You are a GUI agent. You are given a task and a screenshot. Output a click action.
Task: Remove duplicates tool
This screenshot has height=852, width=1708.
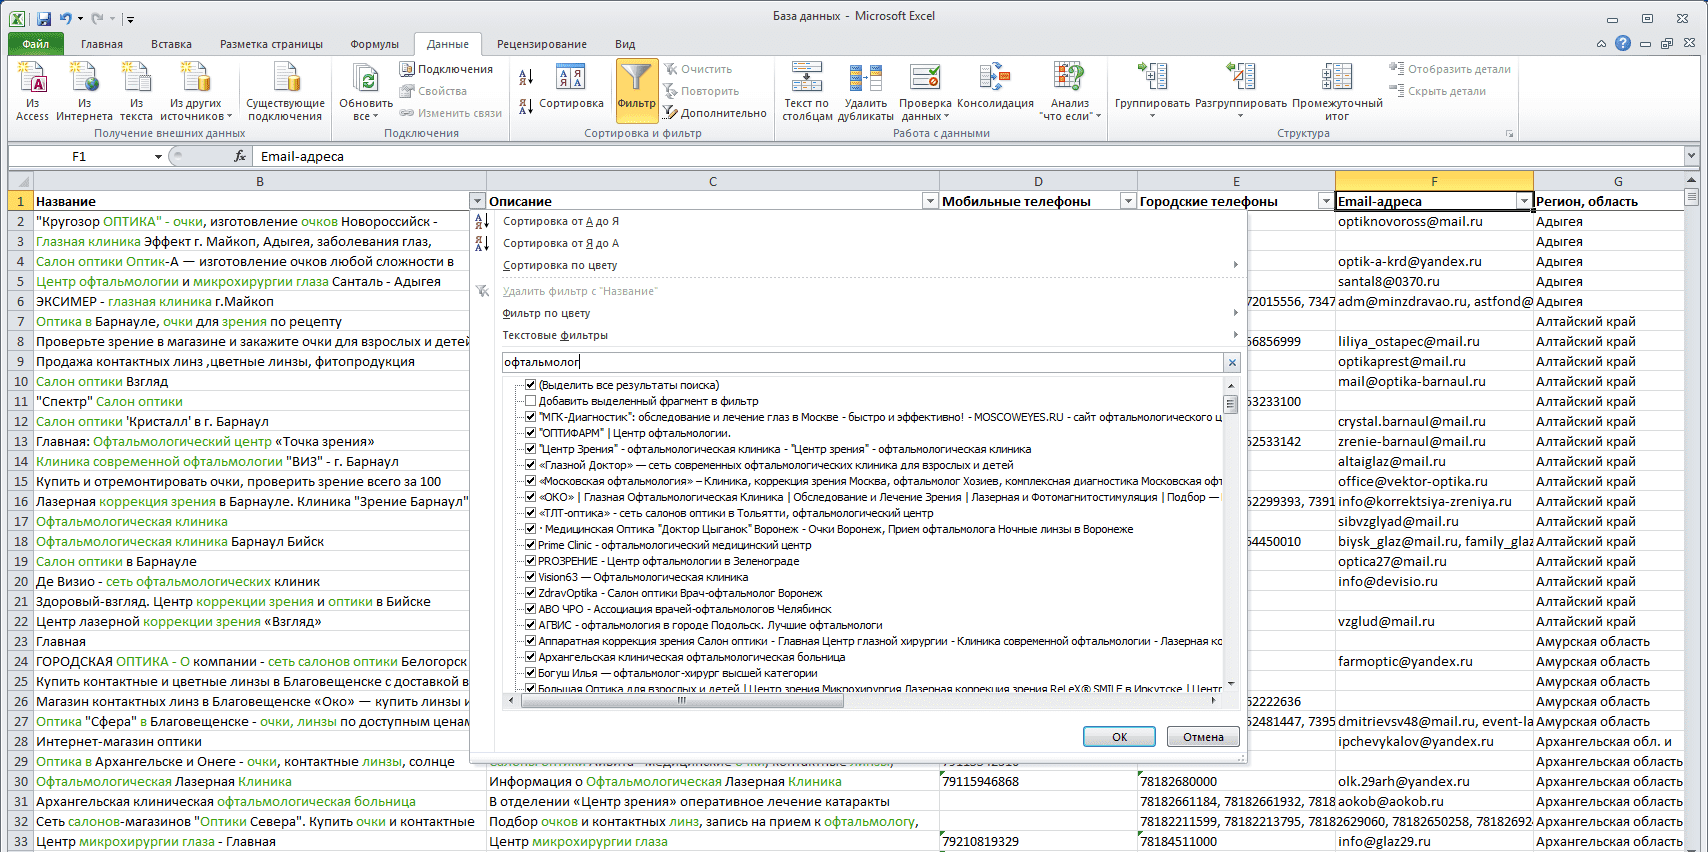[x=866, y=91]
